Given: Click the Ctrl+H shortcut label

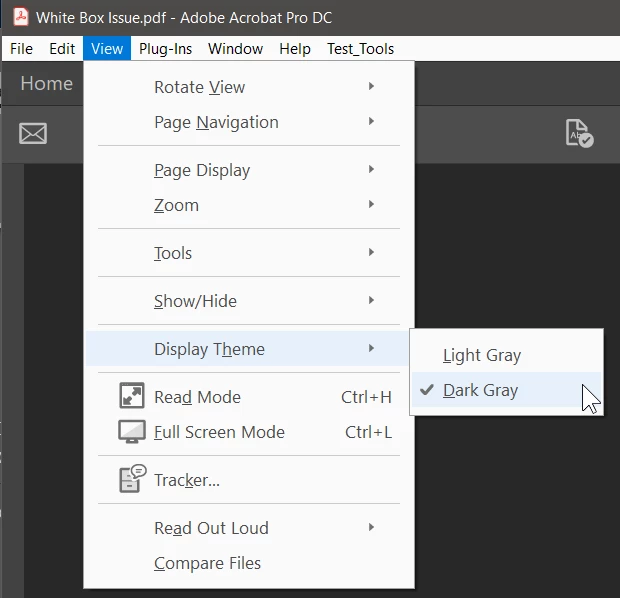Looking at the screenshot, I should pos(366,397).
